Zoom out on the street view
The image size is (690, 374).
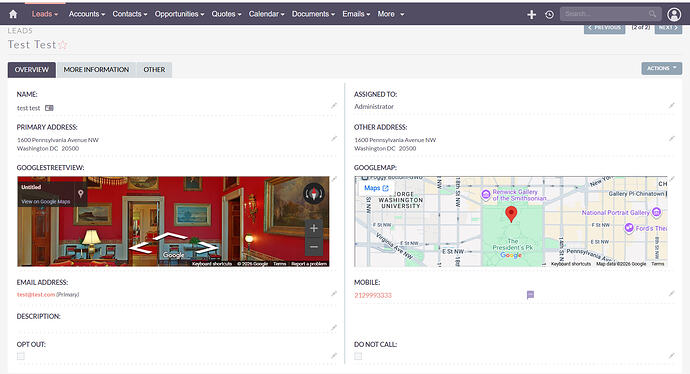pyautogui.click(x=314, y=247)
